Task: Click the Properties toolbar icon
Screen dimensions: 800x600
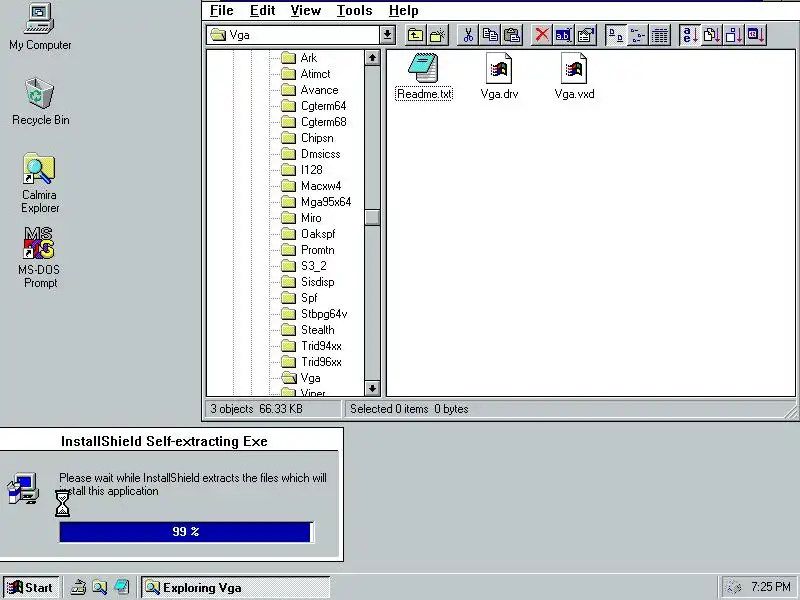Action: tap(586, 35)
